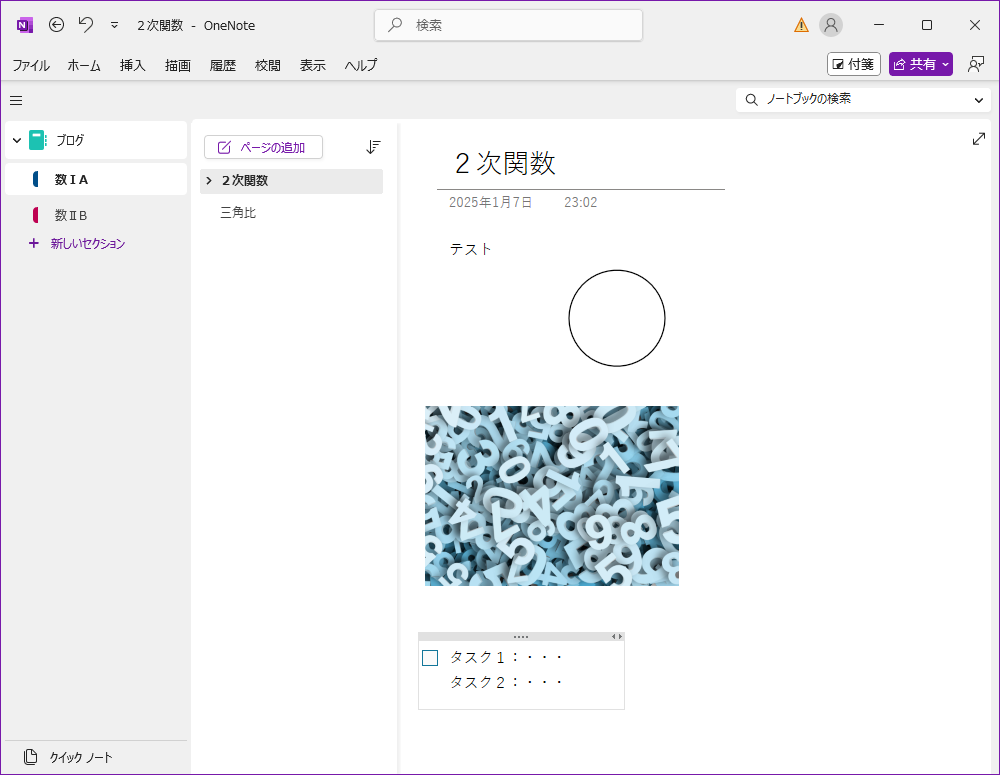
Task: Expand page to full view with arrow icon
Action: [978, 139]
